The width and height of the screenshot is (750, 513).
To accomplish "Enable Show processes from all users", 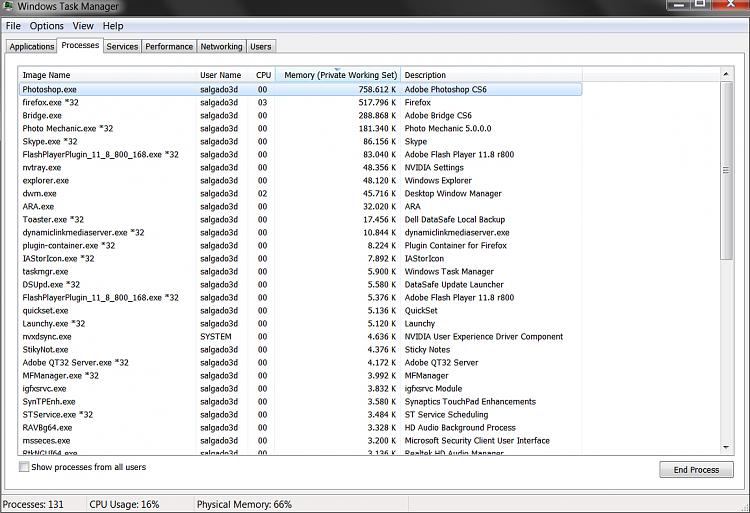I will [x=24, y=467].
